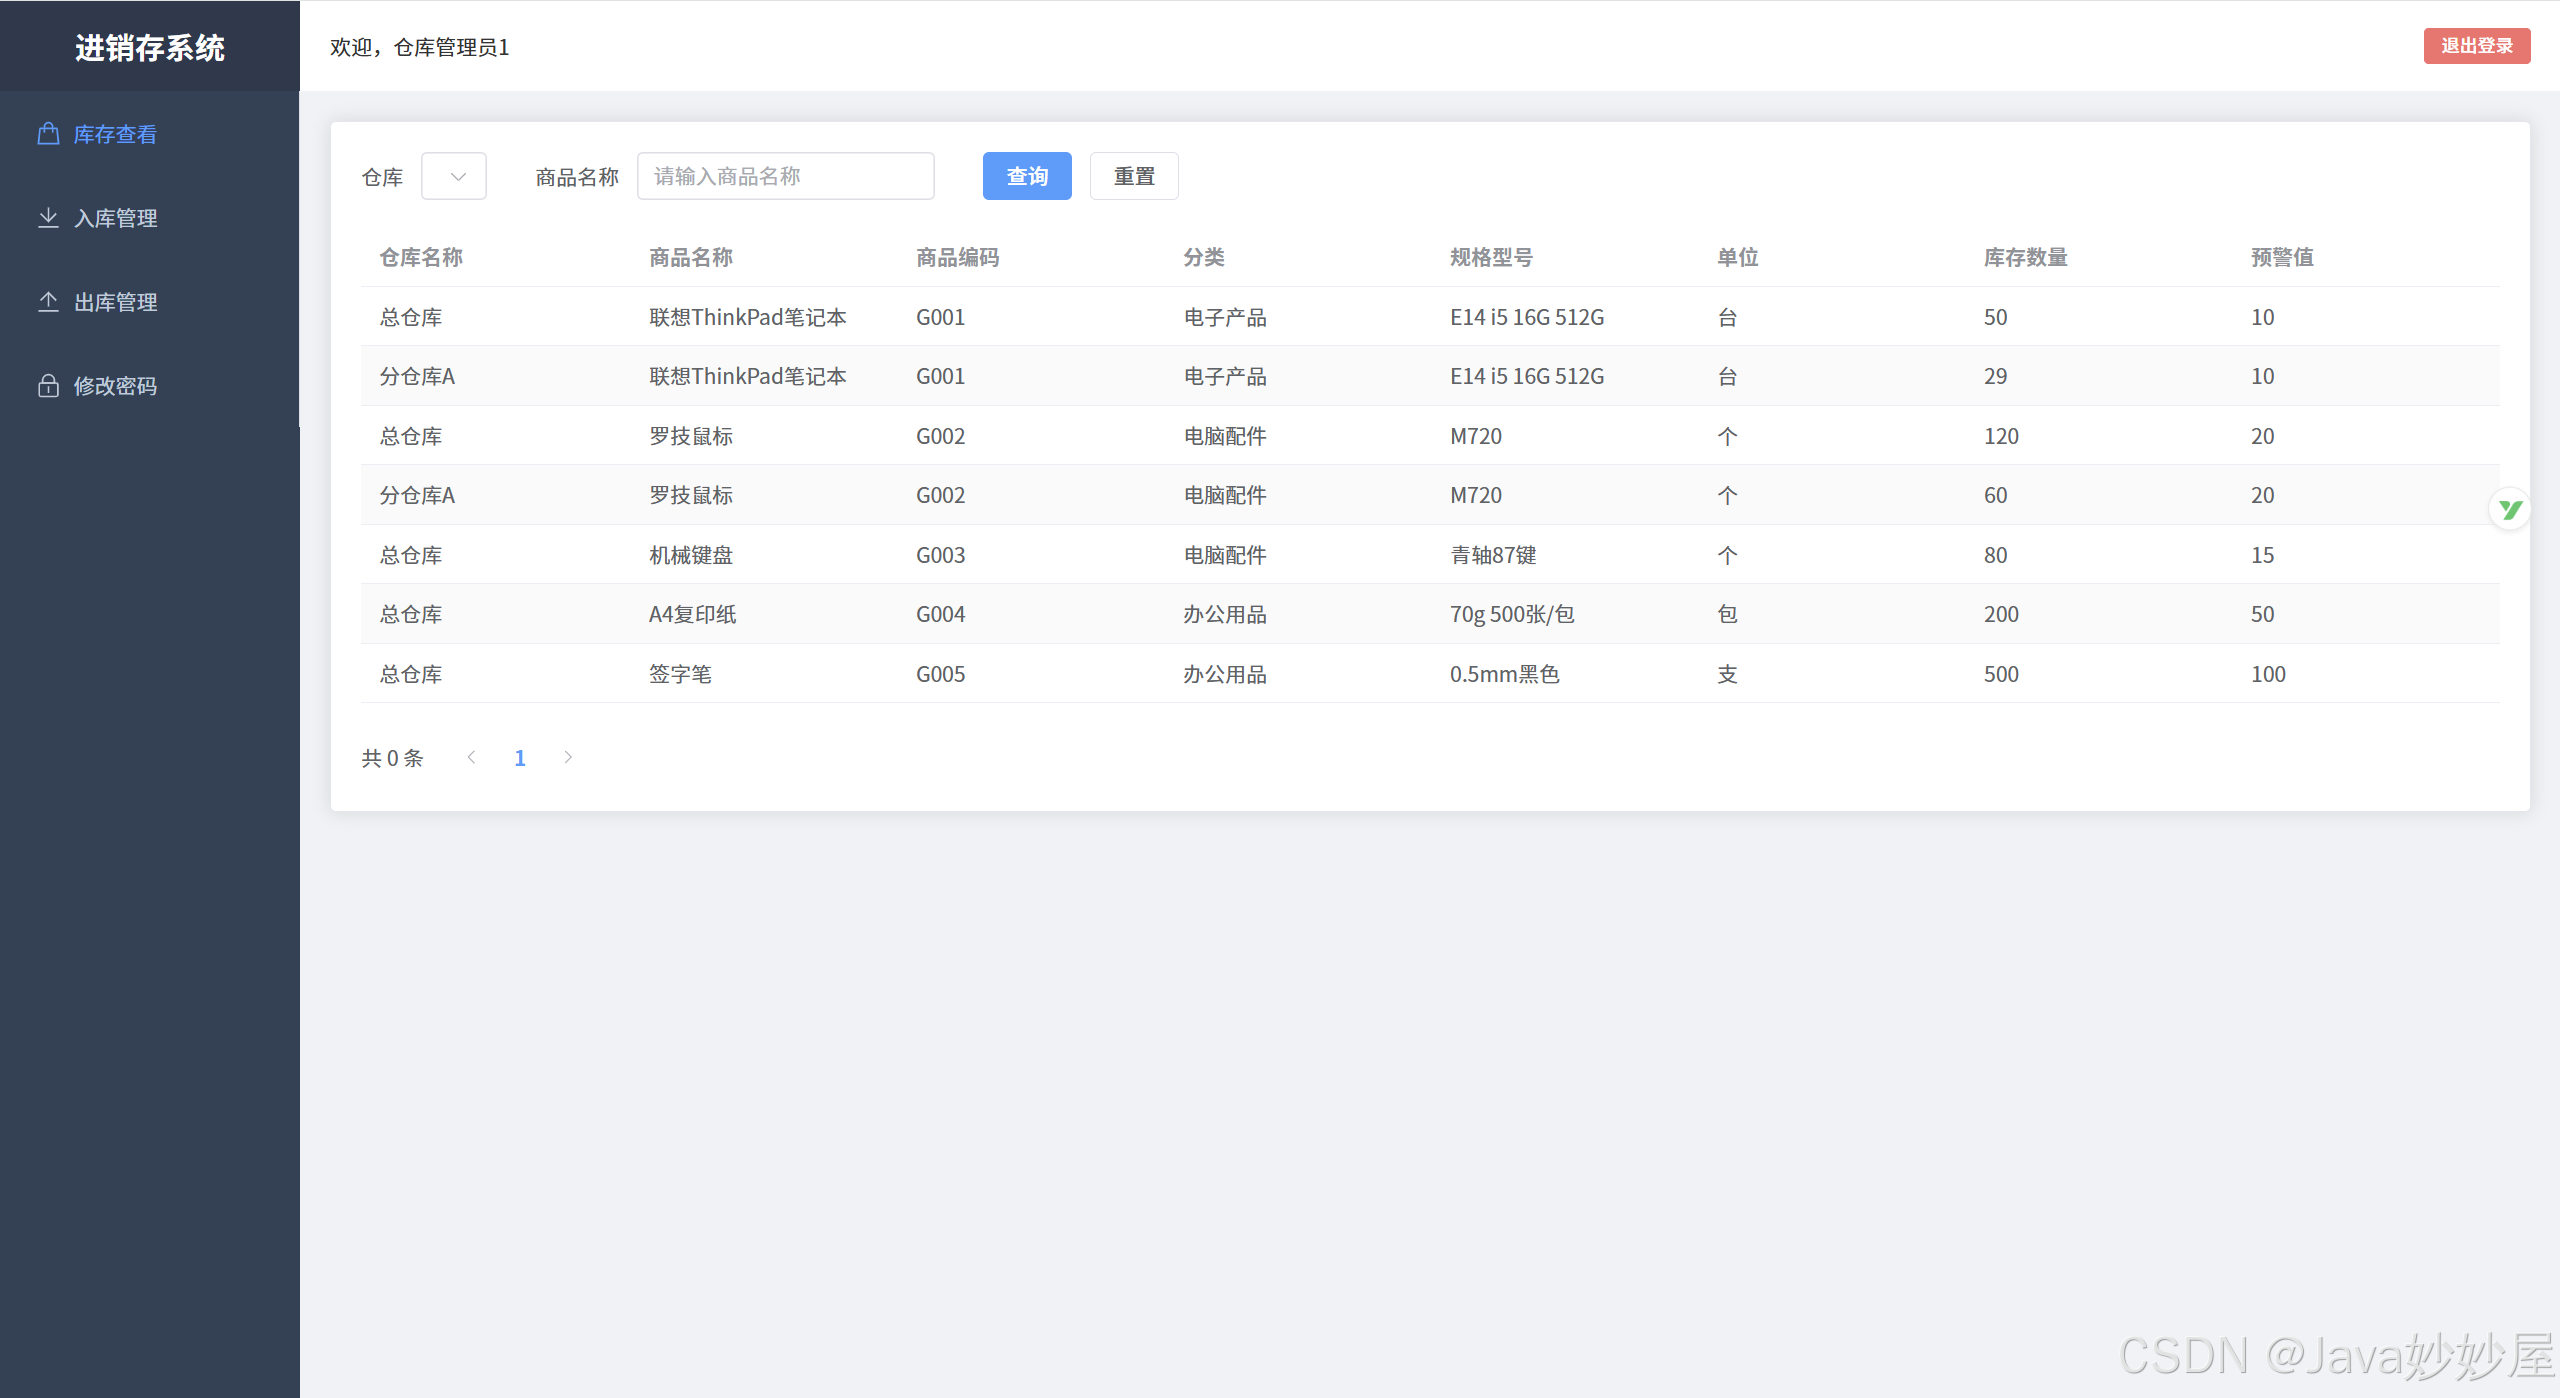The image size is (2560, 1398).
Task: Click the green floating Y plugin icon
Action: point(2510,510)
